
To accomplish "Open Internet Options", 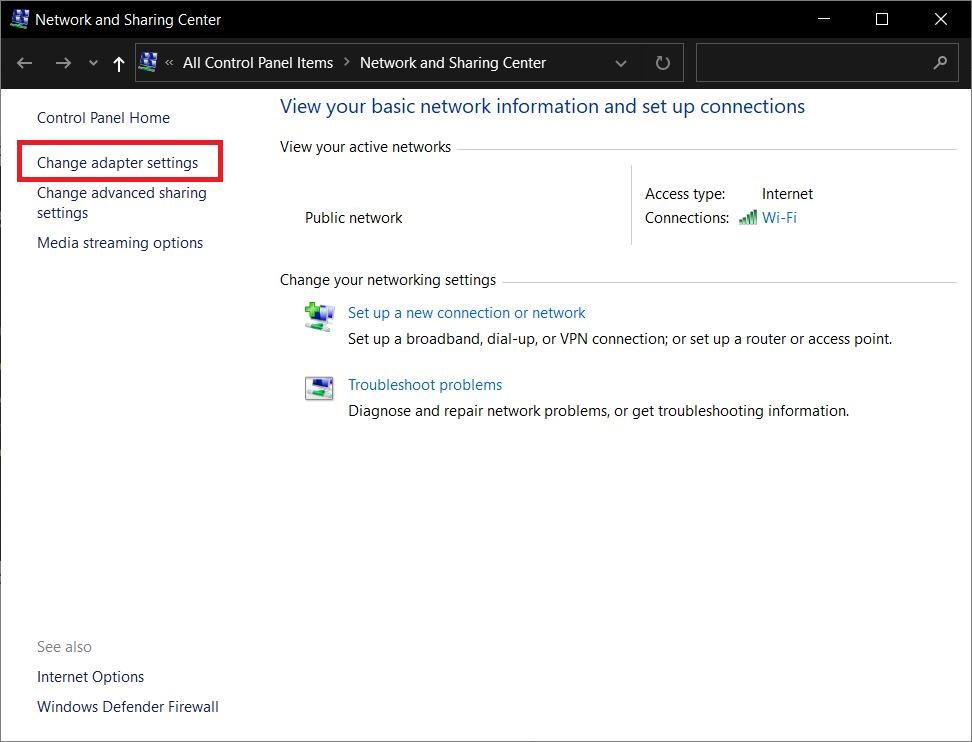I will point(91,677).
